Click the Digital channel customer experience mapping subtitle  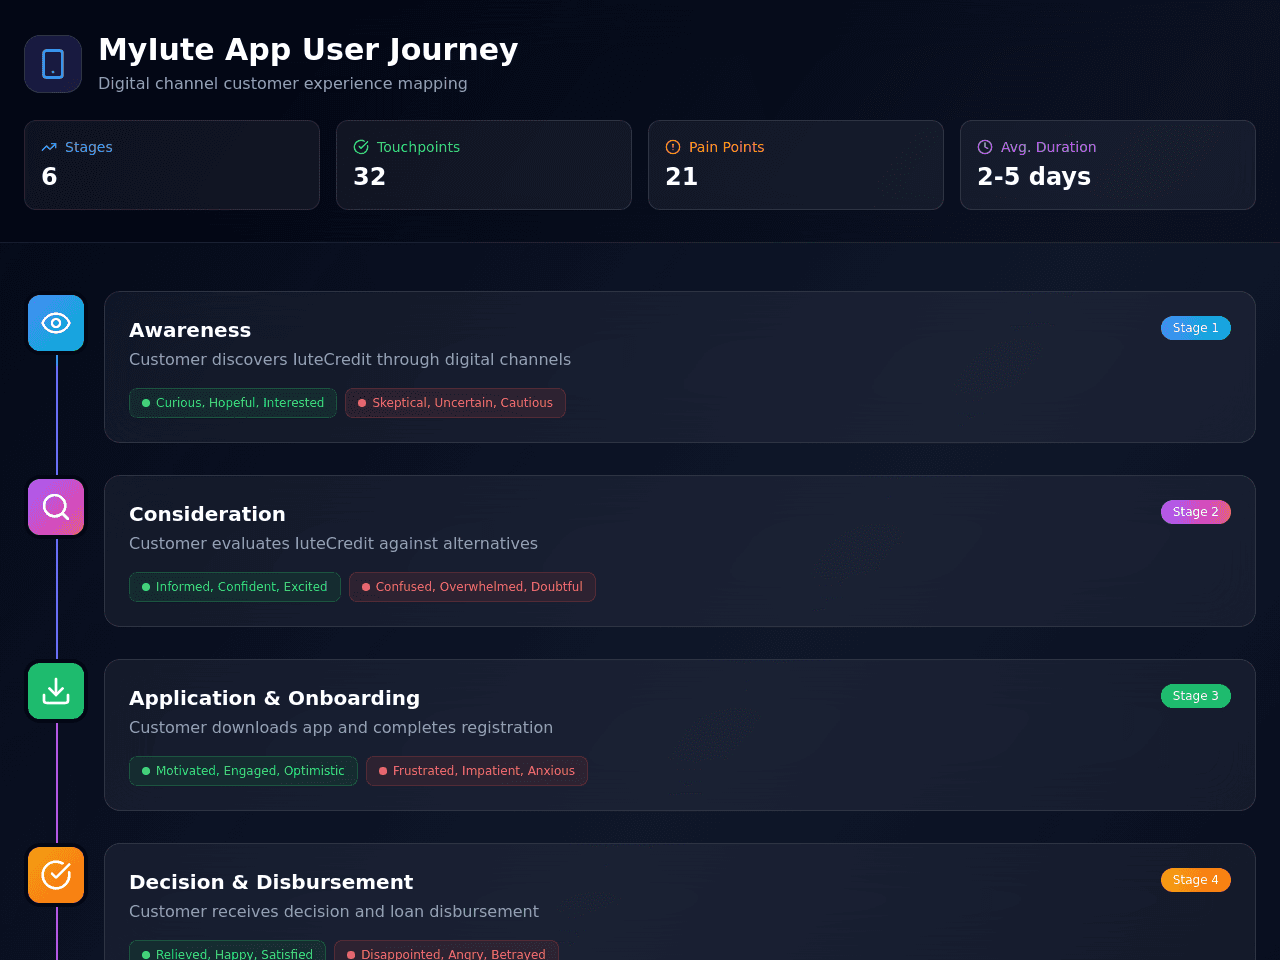pyautogui.click(x=283, y=83)
